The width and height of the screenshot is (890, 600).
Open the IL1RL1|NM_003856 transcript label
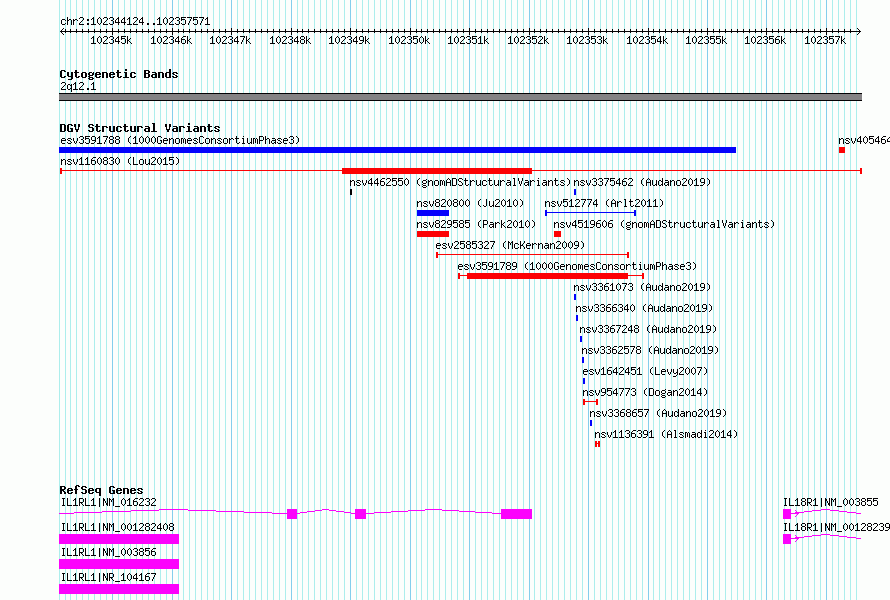[x=108, y=552]
